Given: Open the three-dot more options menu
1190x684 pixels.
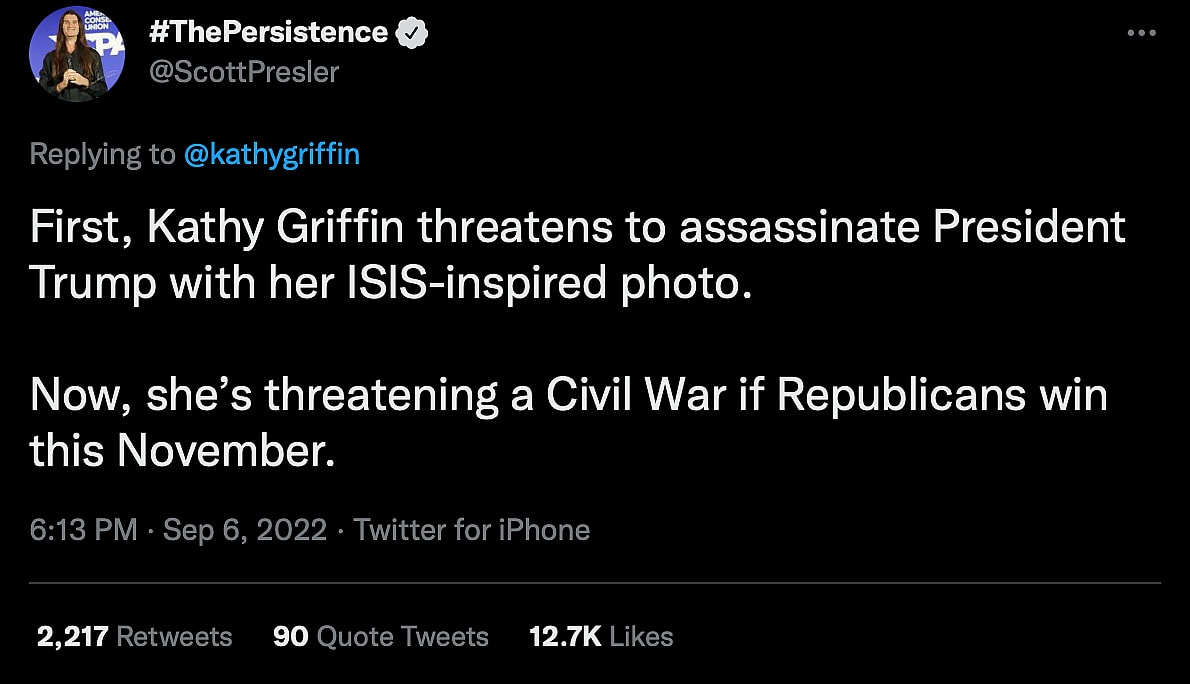Looking at the screenshot, I should tap(1141, 33).
